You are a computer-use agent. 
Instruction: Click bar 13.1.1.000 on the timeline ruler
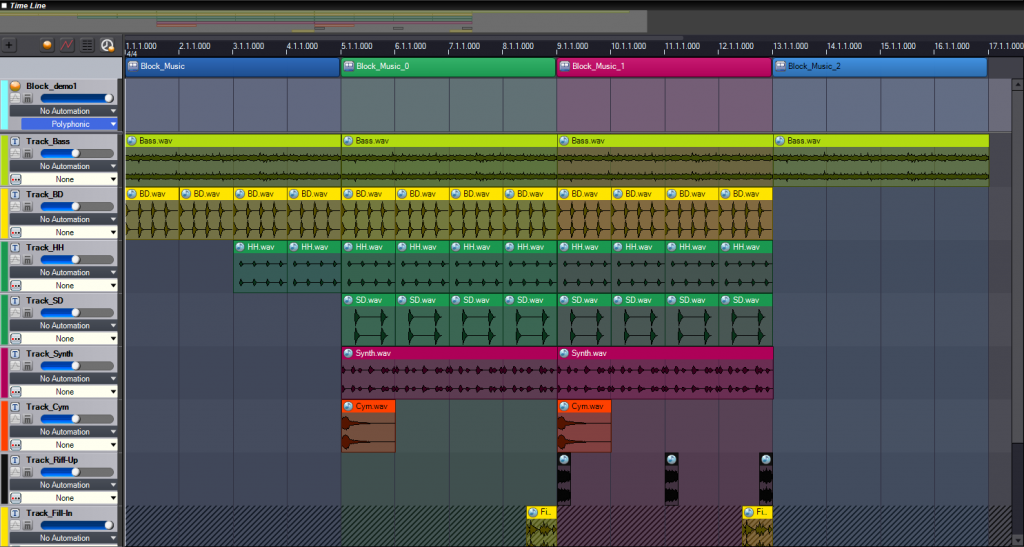[774, 46]
